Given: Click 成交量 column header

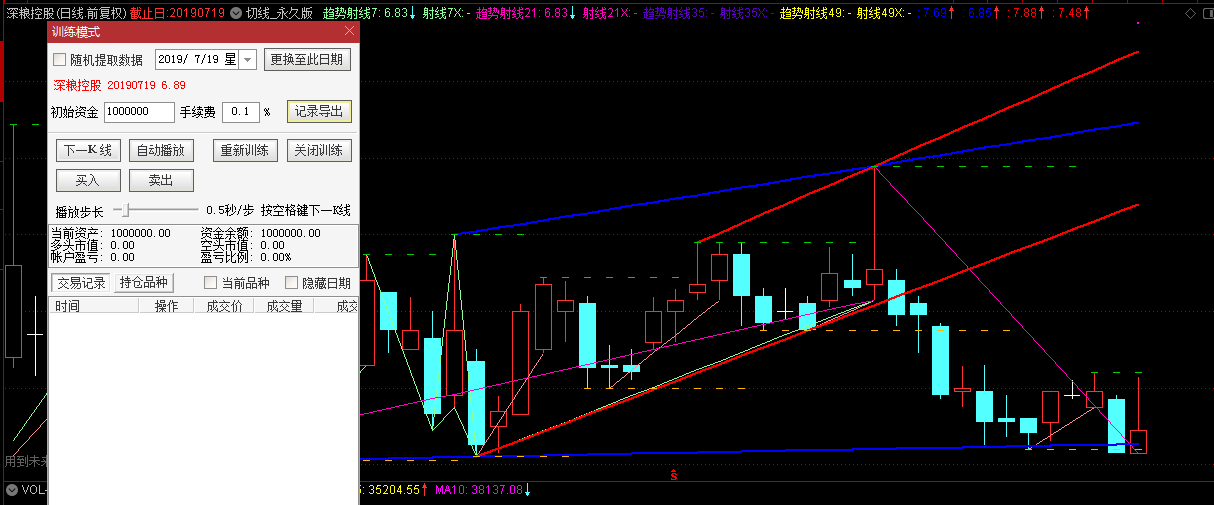Looking at the screenshot, I should pos(283,307).
